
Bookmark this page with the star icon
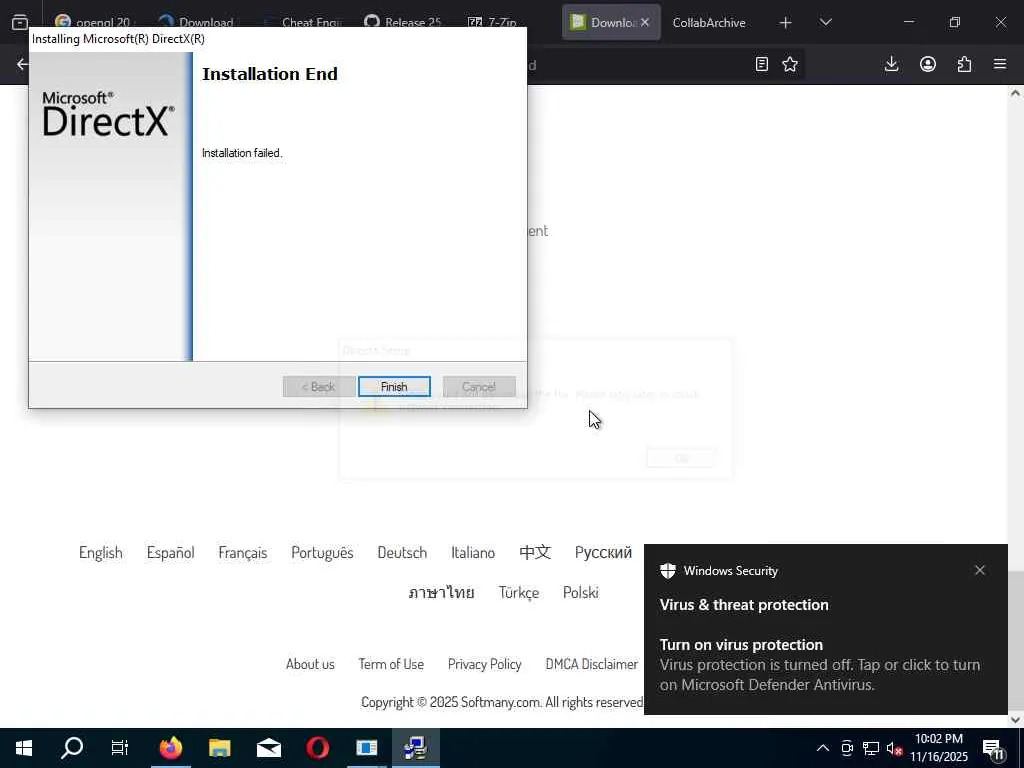pyautogui.click(x=790, y=64)
